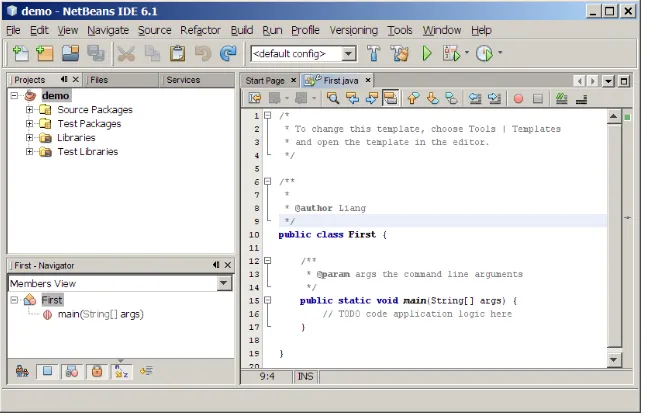
Task: Open Debug main project dropdown arrow
Action: 467,52
